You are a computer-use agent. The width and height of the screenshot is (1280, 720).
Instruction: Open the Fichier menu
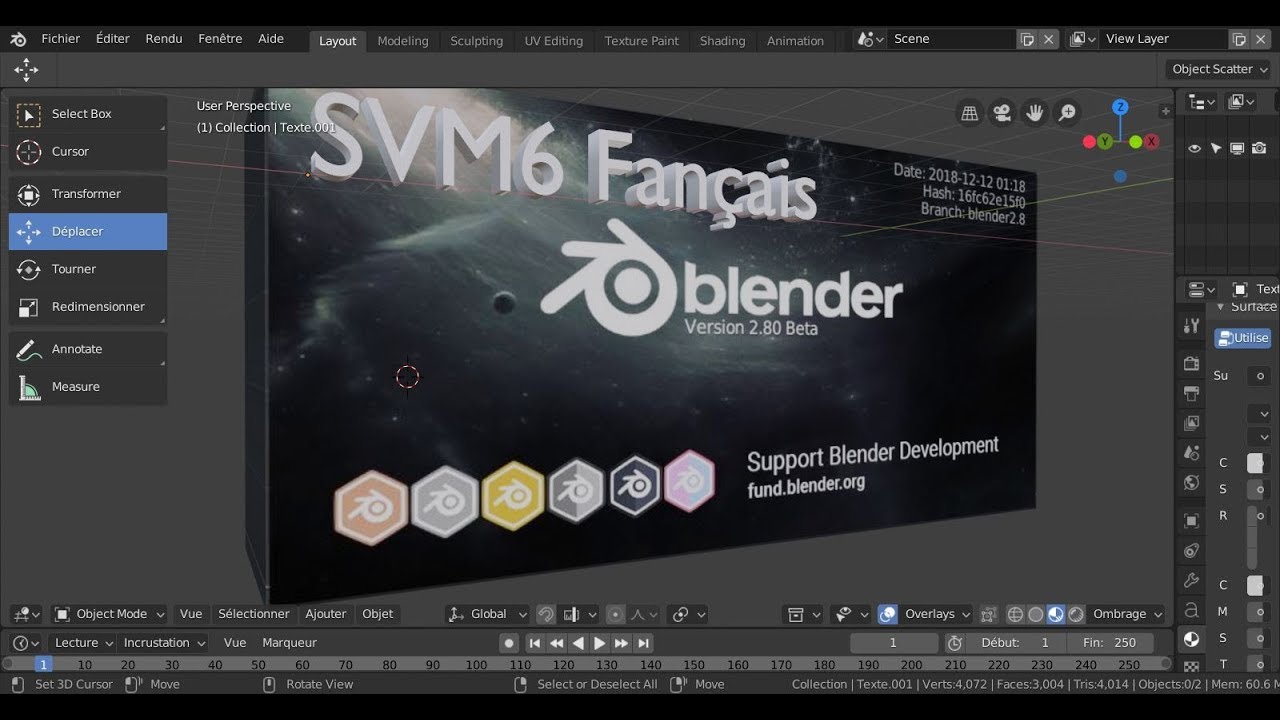click(x=61, y=39)
